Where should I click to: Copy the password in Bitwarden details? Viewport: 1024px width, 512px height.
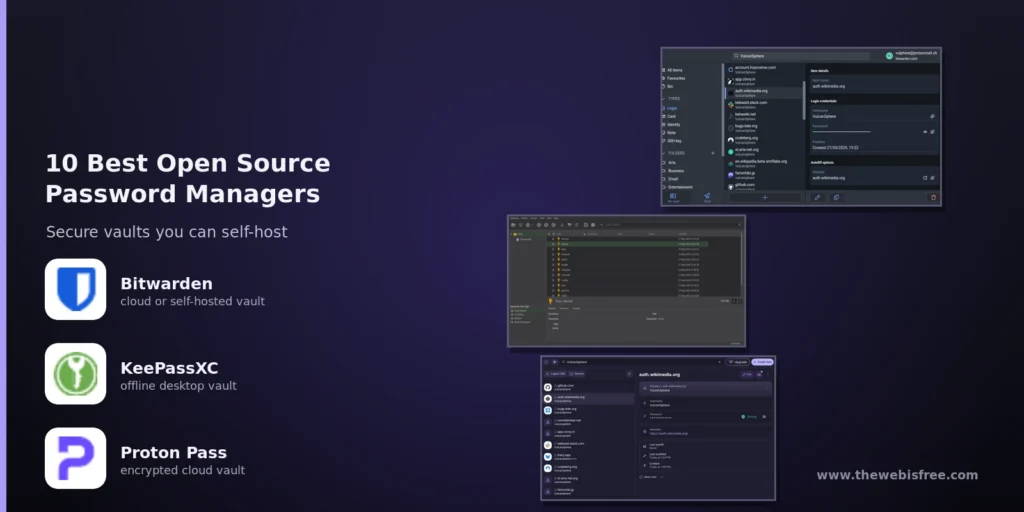pyautogui.click(x=933, y=132)
